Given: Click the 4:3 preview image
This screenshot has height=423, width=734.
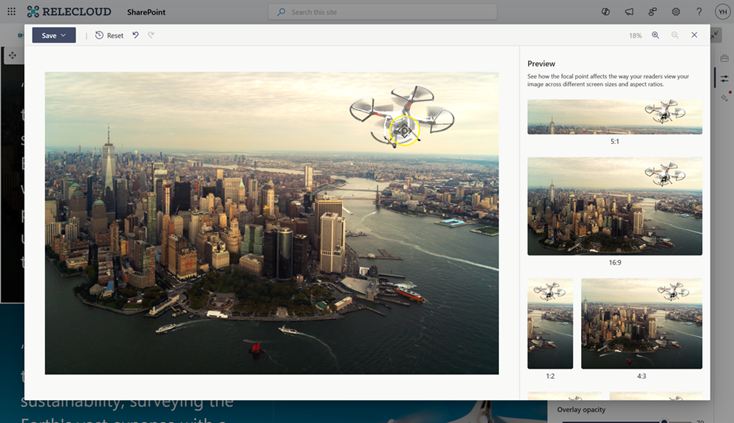Looking at the screenshot, I should click(641, 323).
